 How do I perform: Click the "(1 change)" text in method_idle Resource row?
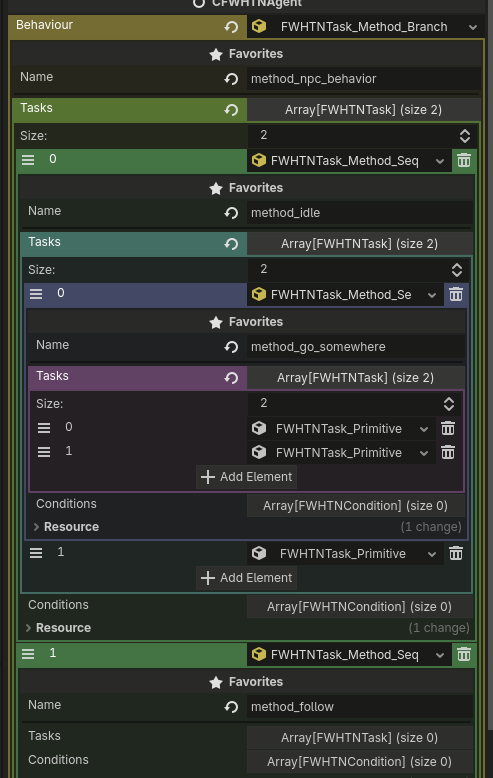point(439,628)
